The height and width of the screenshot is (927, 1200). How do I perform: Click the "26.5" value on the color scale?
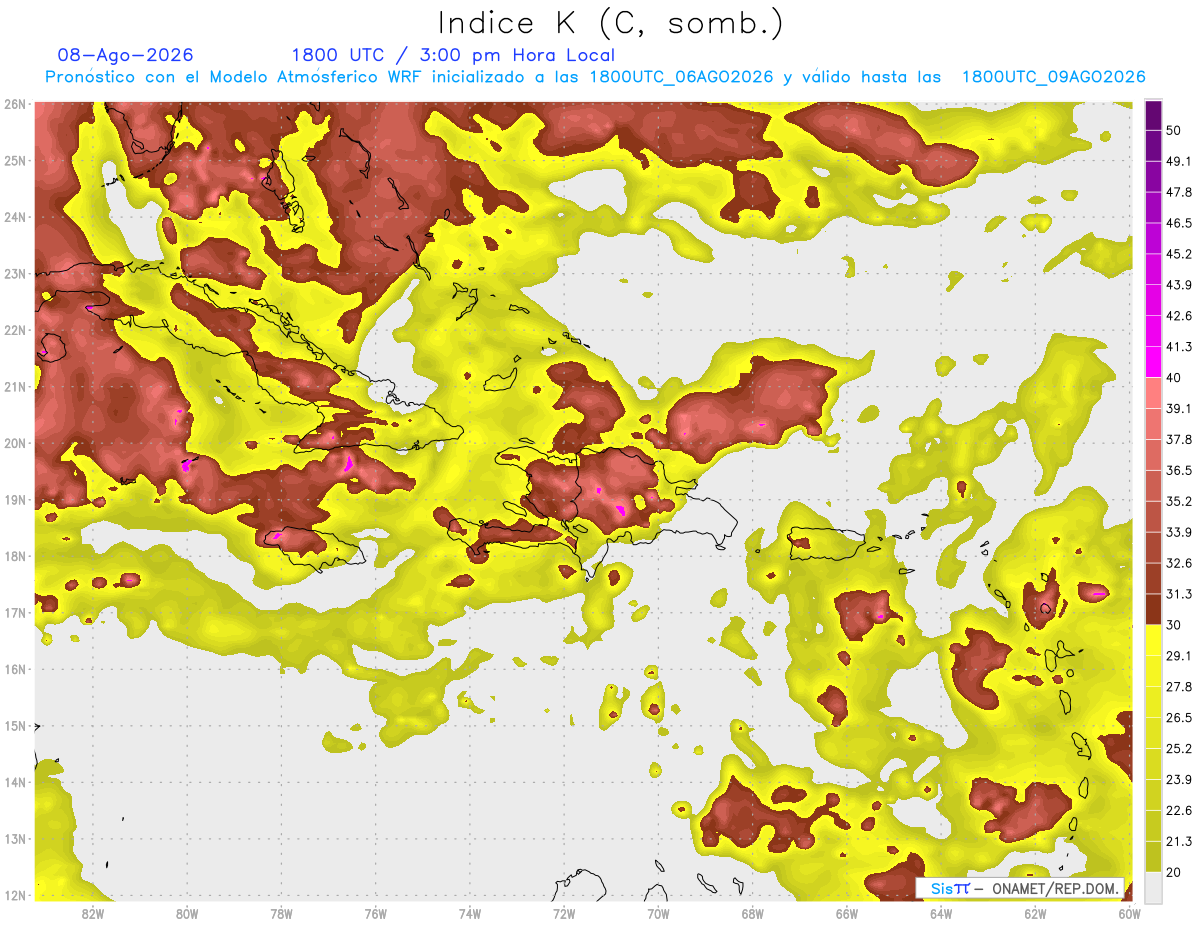(1180, 717)
